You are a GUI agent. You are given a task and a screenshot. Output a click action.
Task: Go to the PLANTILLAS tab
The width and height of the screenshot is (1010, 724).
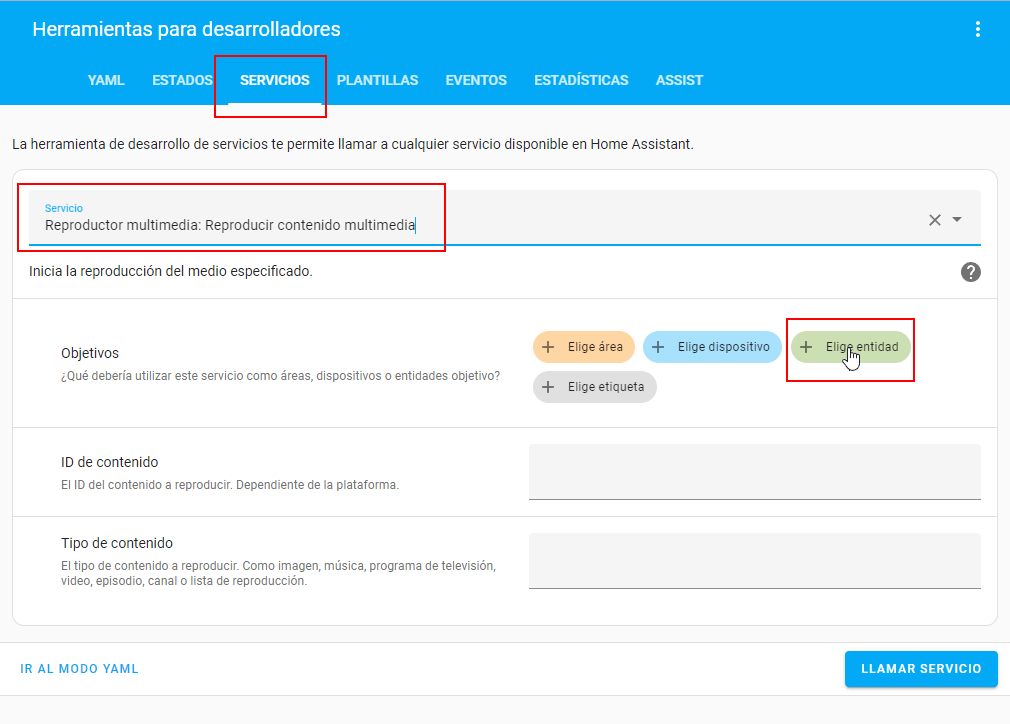(377, 80)
